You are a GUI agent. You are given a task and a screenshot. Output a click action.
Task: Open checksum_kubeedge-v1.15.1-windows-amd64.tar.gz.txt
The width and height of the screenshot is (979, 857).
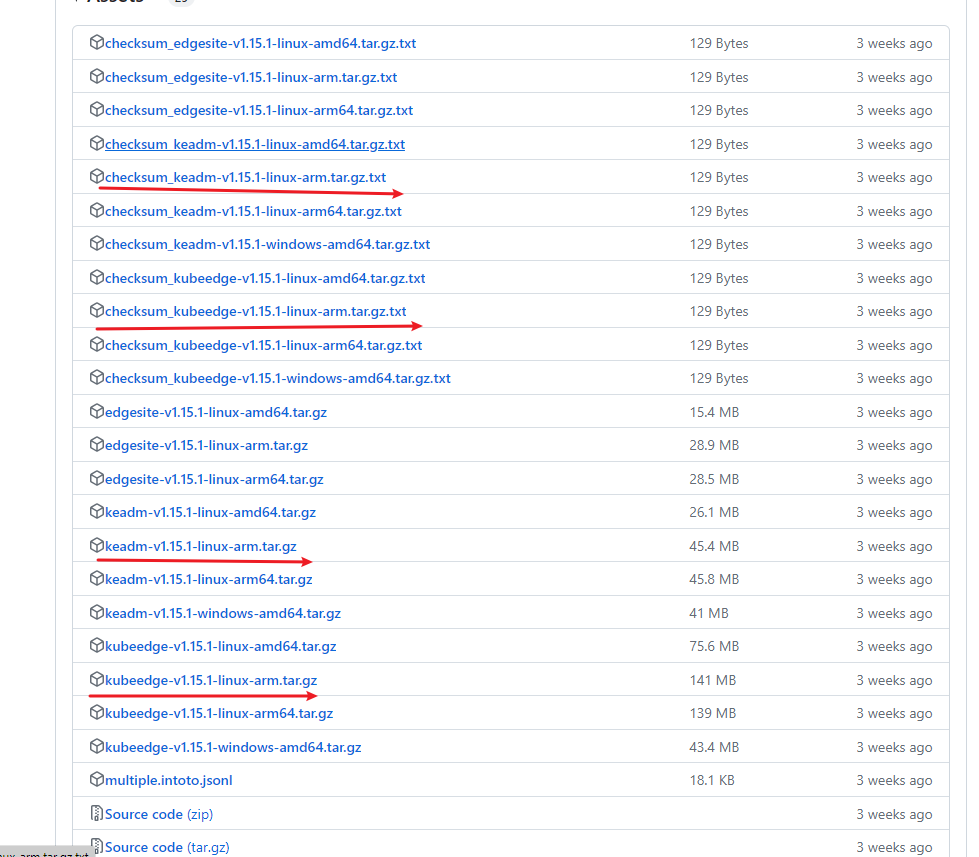[x=279, y=378]
